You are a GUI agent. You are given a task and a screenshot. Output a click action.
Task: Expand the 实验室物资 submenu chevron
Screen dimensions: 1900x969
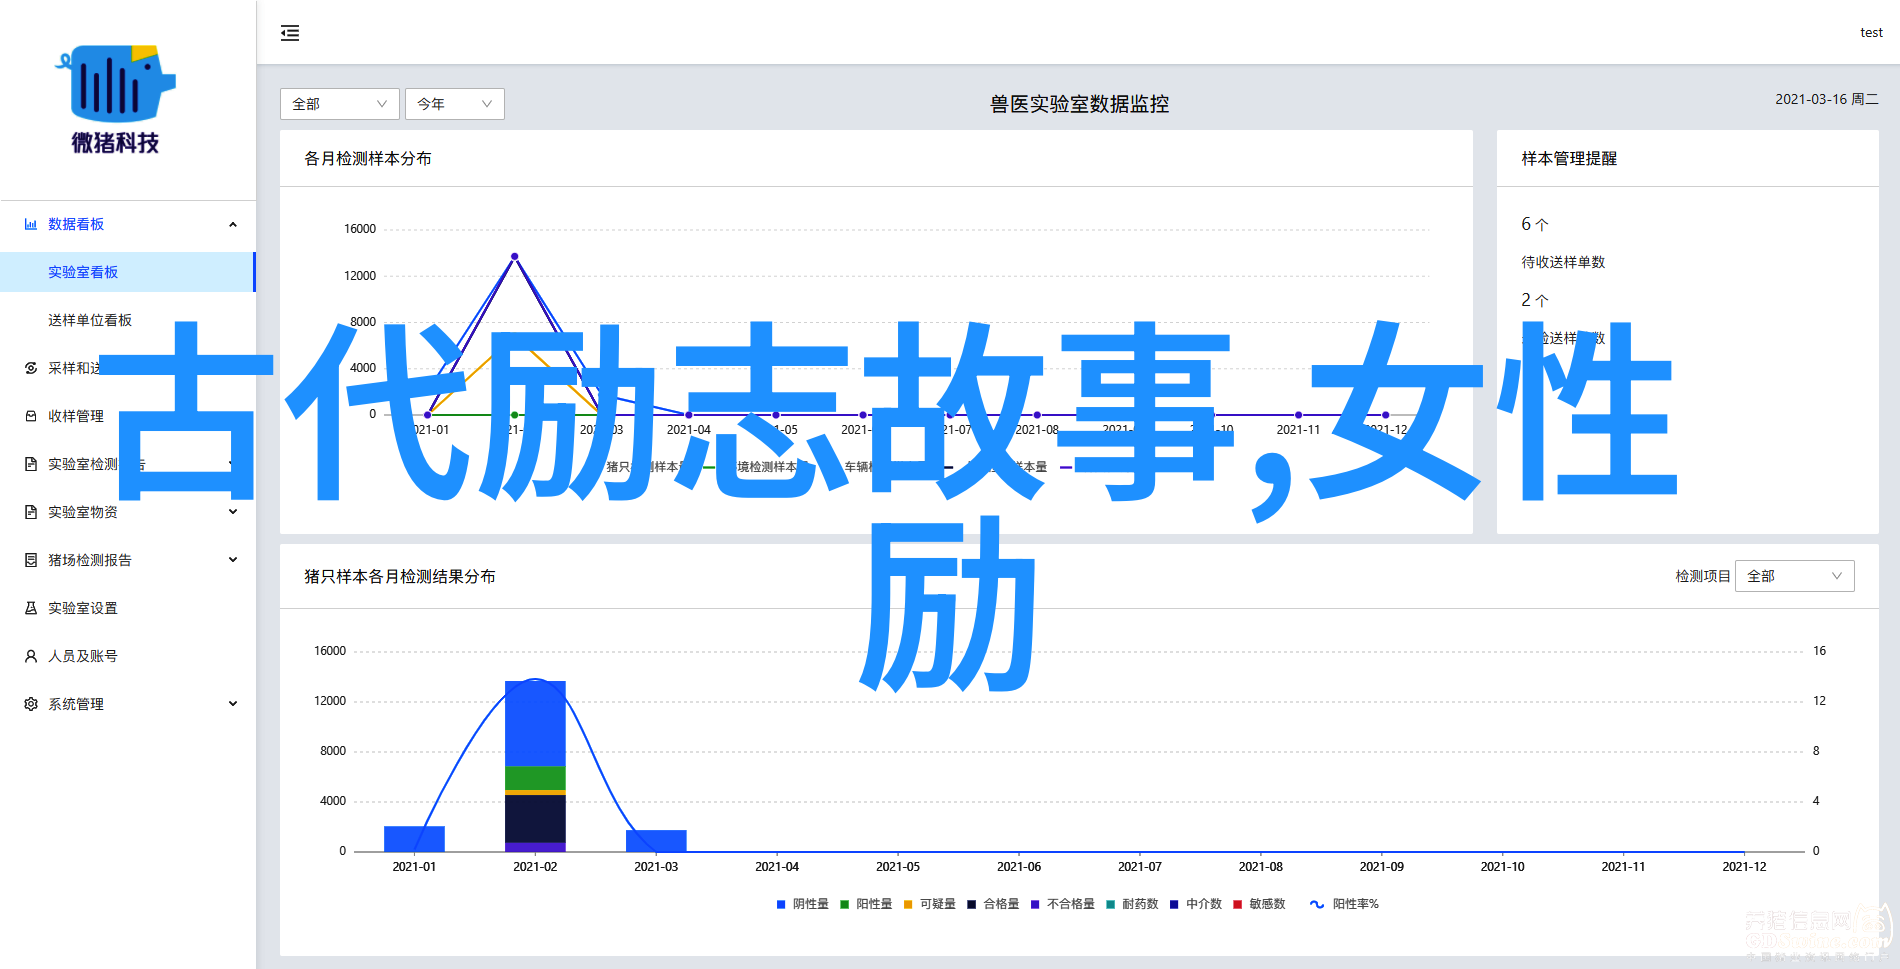pos(233,512)
